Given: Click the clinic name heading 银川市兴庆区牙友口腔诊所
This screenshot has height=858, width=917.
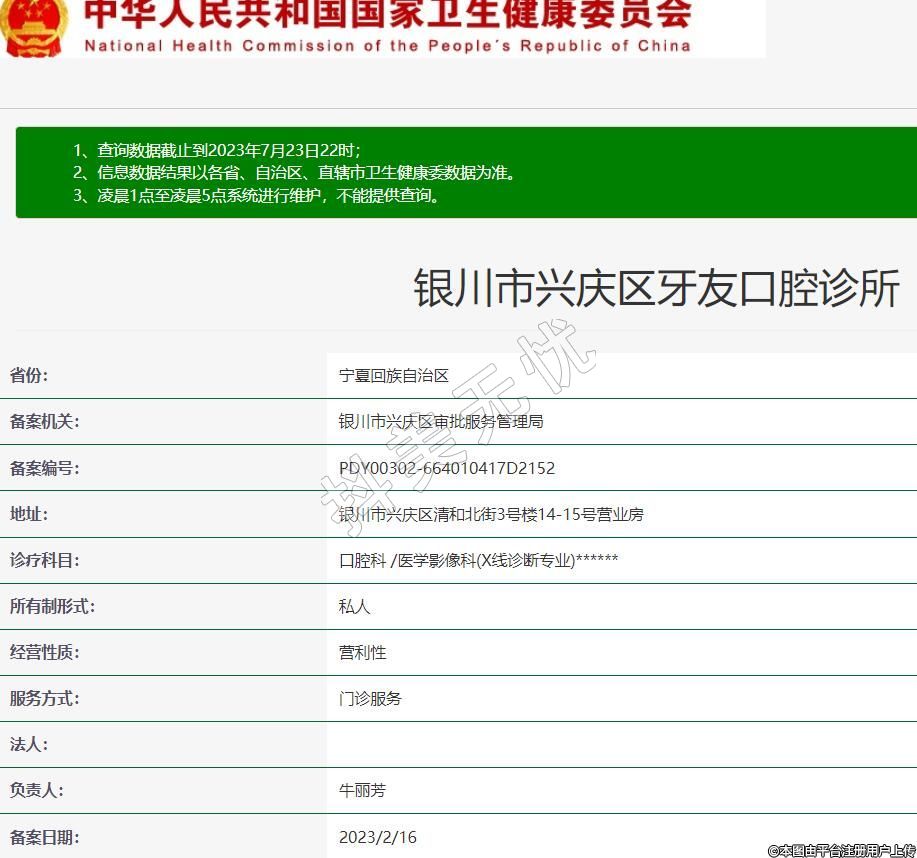Looking at the screenshot, I should tap(656, 289).
